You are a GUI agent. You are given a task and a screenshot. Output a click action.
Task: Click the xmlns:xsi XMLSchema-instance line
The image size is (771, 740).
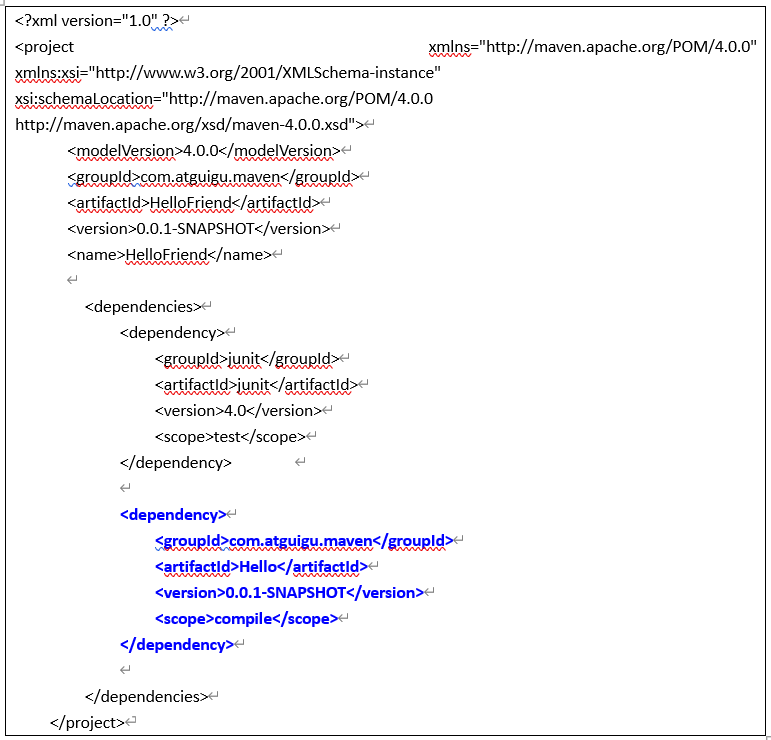228,73
